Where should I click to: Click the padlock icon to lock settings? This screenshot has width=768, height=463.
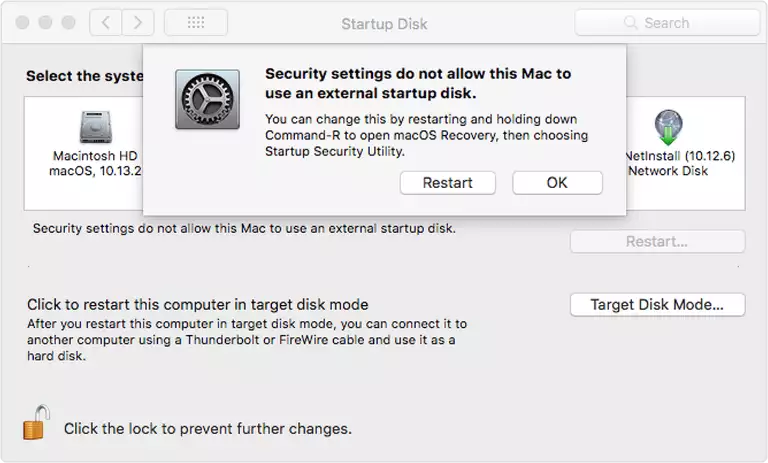35,422
